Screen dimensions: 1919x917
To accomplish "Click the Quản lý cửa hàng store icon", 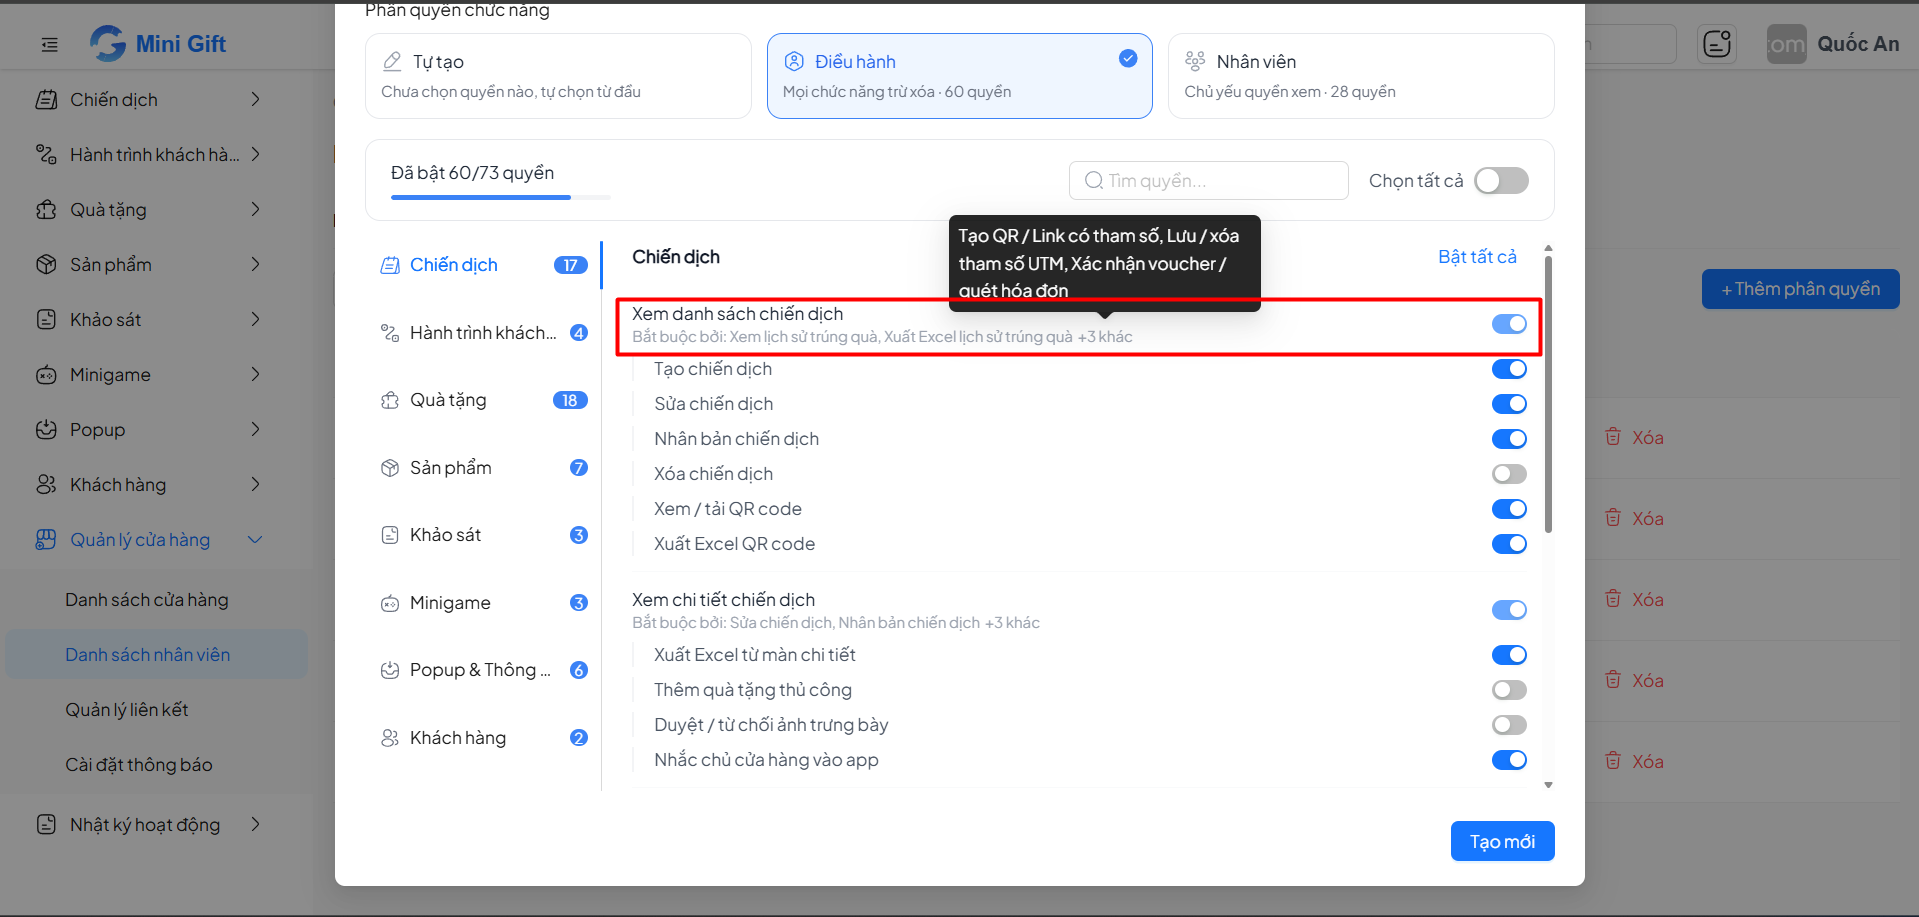I will pos(46,539).
